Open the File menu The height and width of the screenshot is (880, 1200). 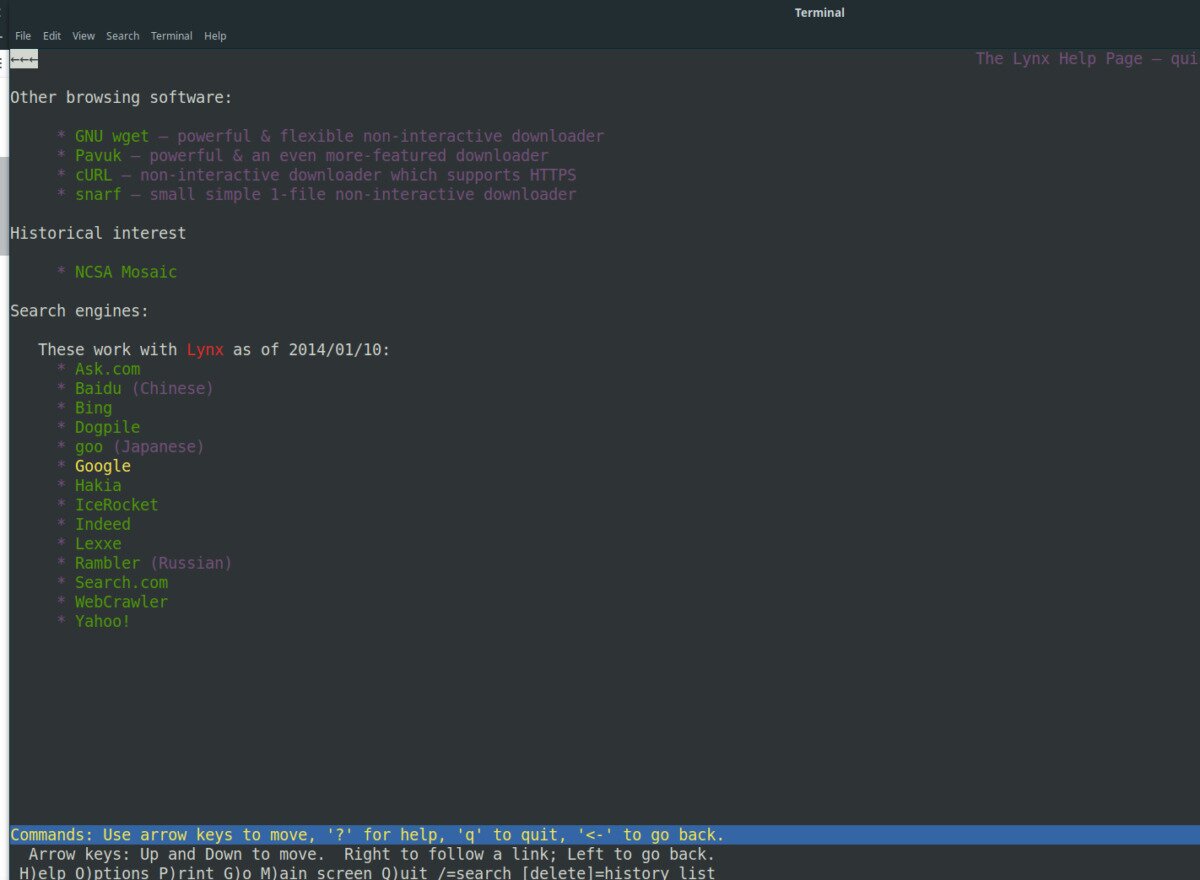[23, 36]
